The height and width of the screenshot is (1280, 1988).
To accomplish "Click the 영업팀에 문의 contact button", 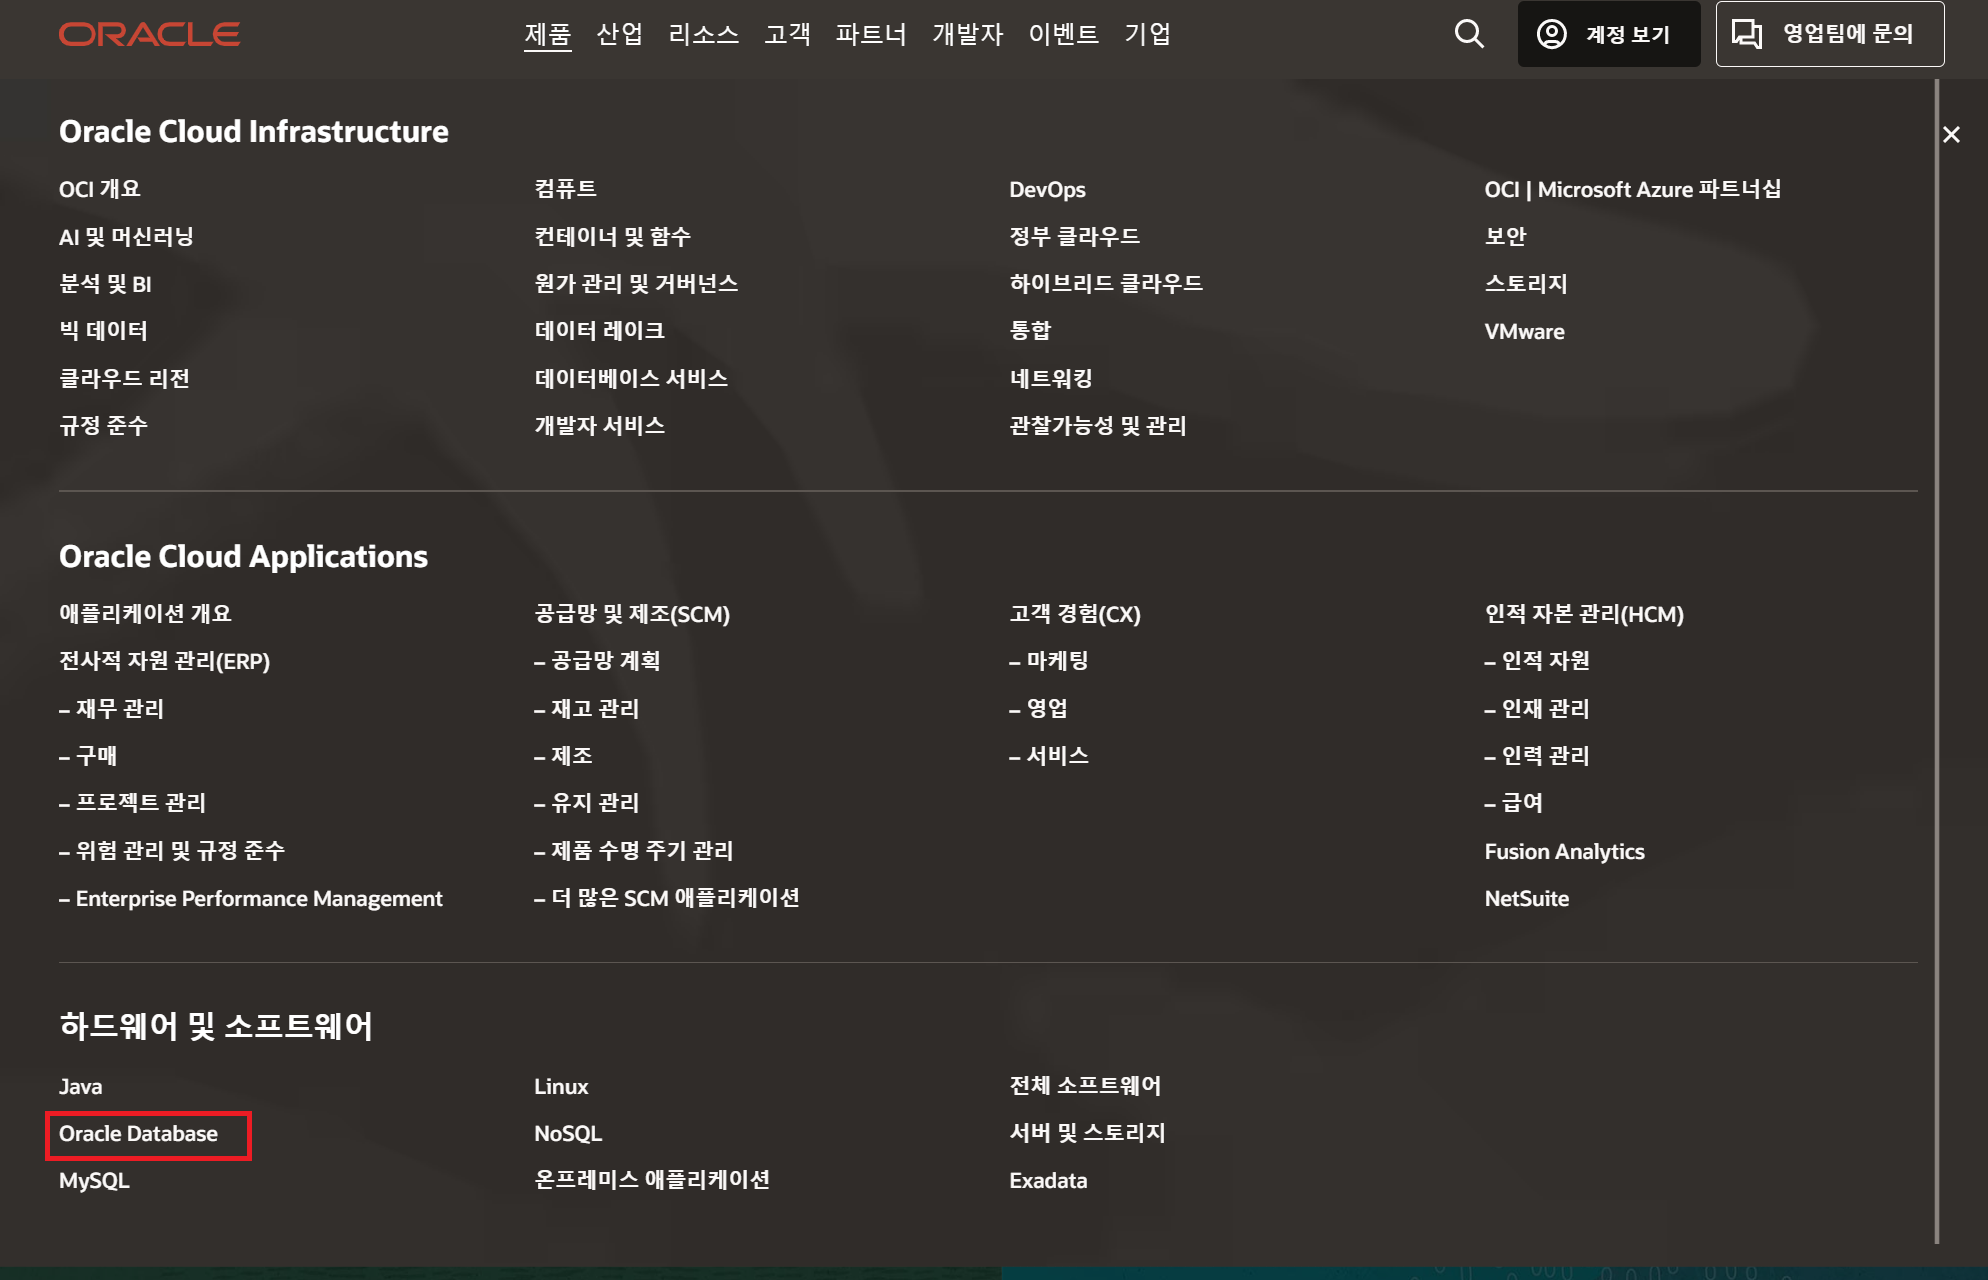I will (1829, 34).
